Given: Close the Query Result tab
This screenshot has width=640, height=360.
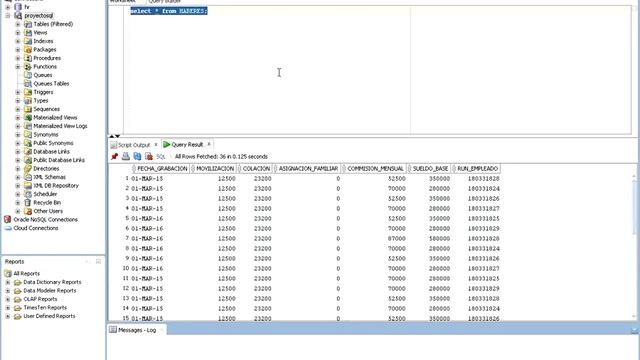Looking at the screenshot, I should pyautogui.click(x=209, y=144).
